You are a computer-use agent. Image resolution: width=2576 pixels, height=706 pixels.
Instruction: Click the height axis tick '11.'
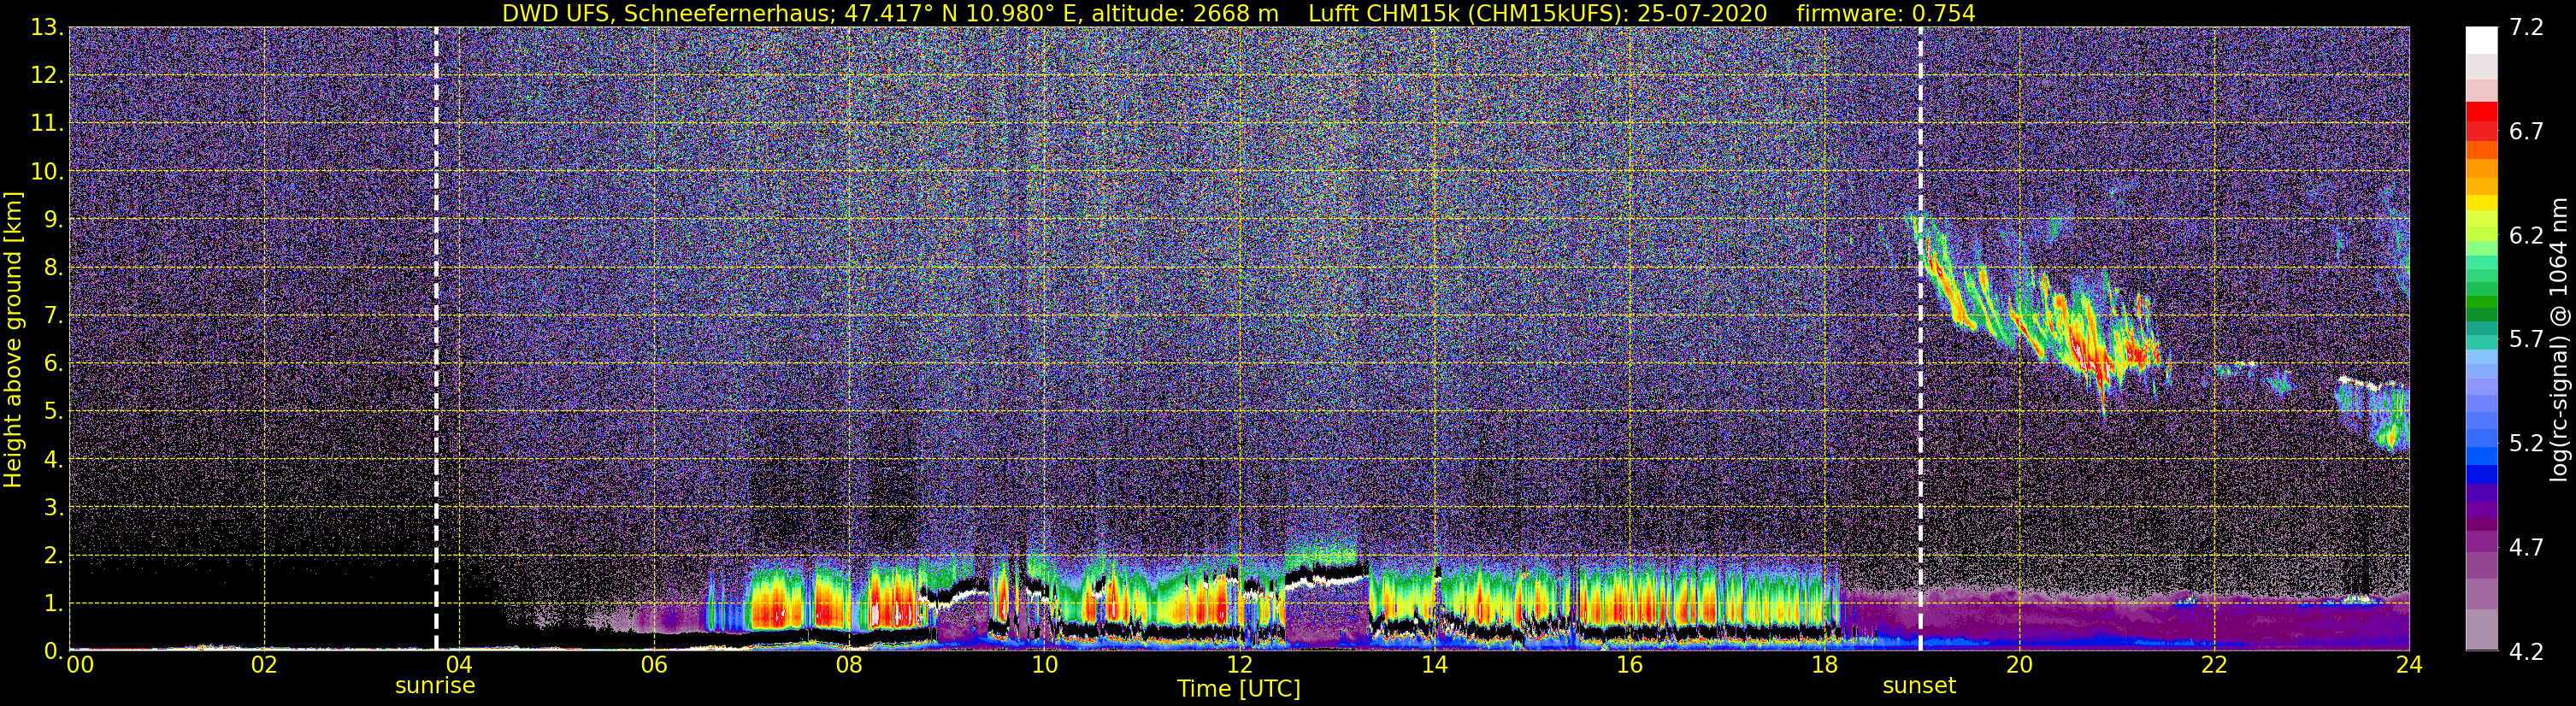click(47, 124)
